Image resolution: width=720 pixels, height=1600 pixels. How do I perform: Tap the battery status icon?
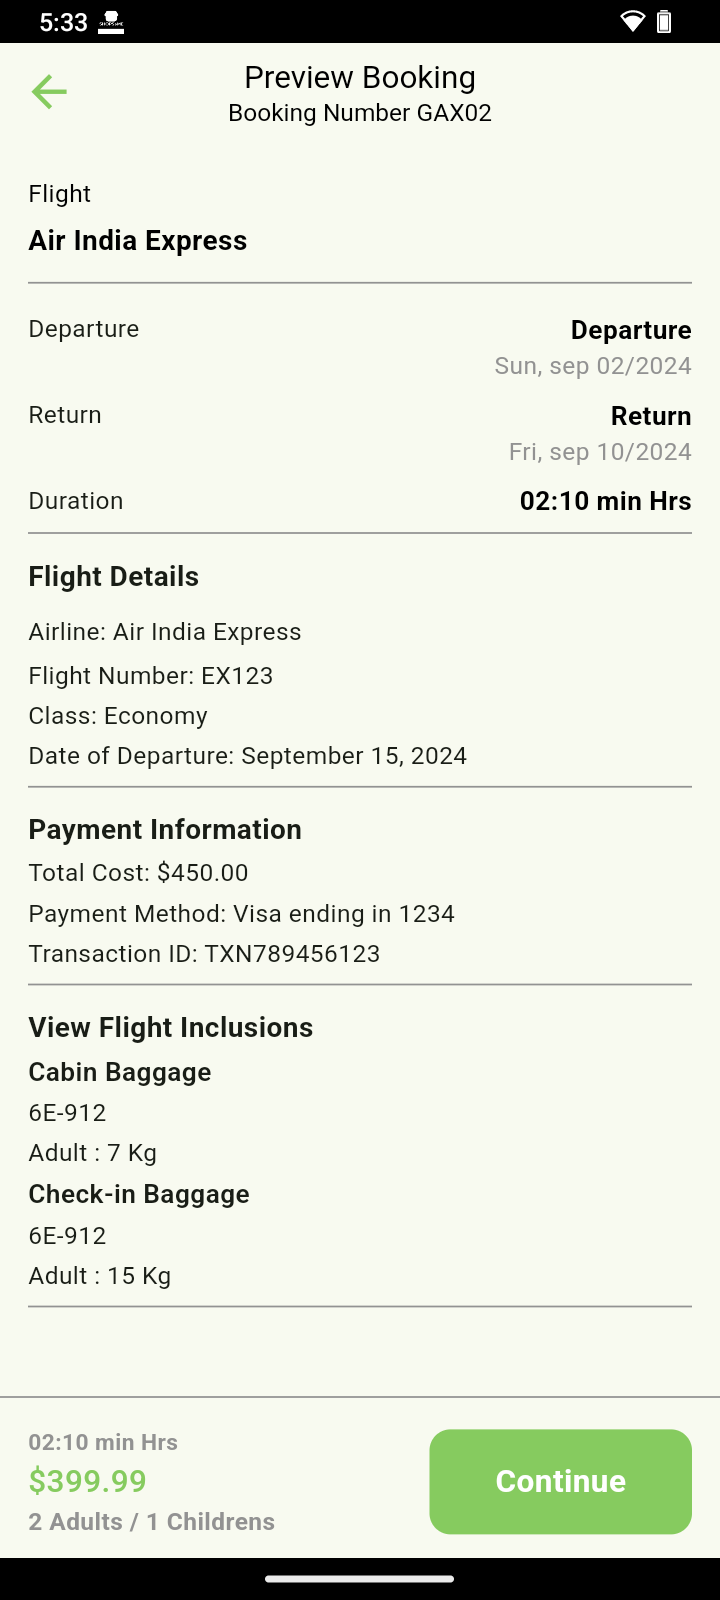coord(664,21)
